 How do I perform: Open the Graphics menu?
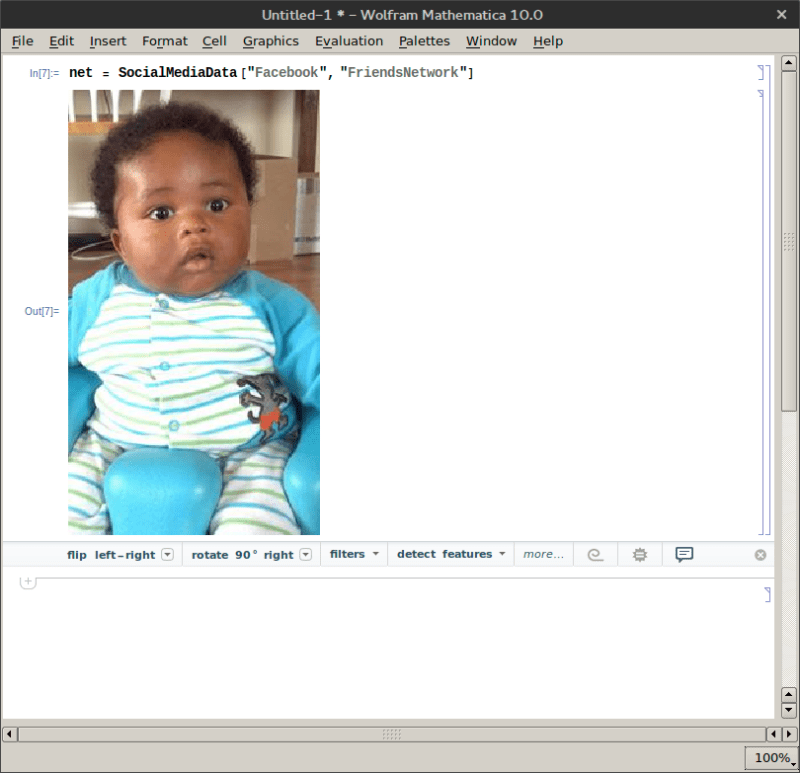[x=270, y=41]
